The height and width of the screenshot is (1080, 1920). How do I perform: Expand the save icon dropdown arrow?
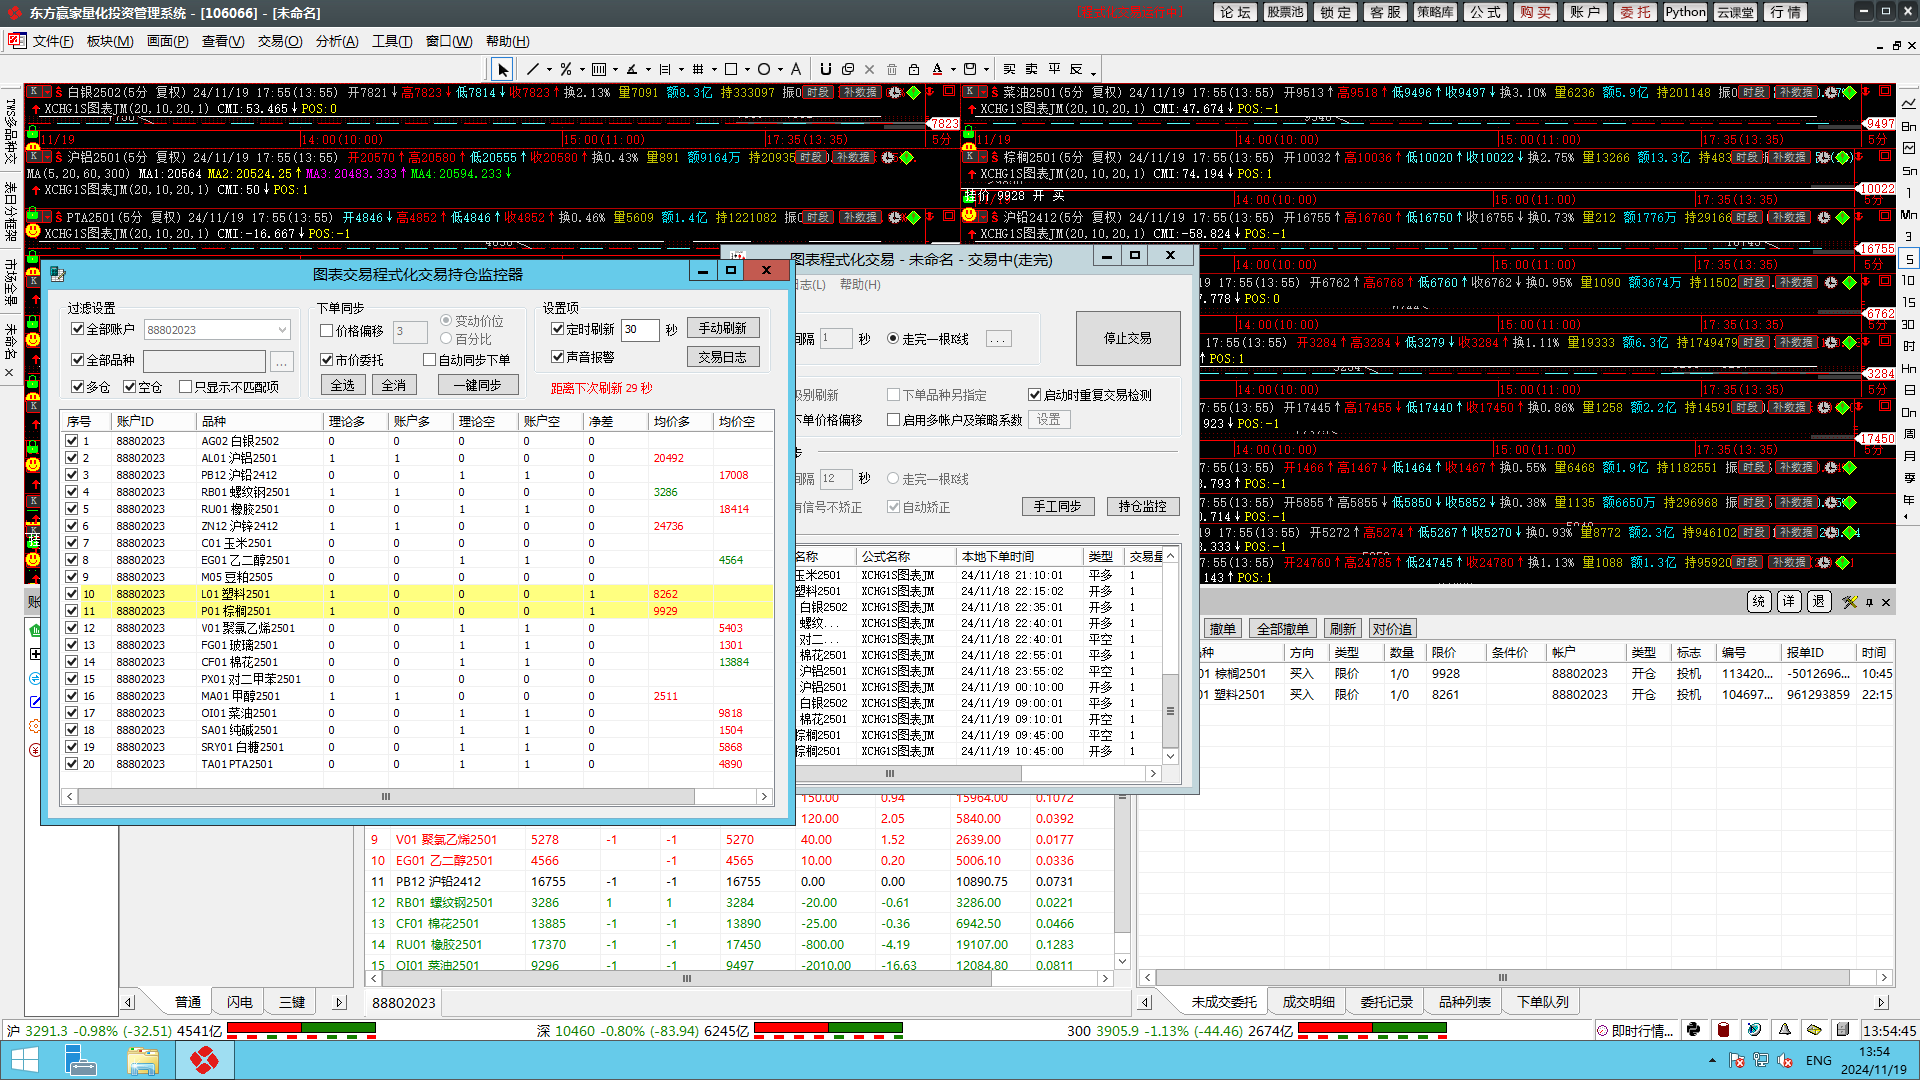(x=985, y=70)
